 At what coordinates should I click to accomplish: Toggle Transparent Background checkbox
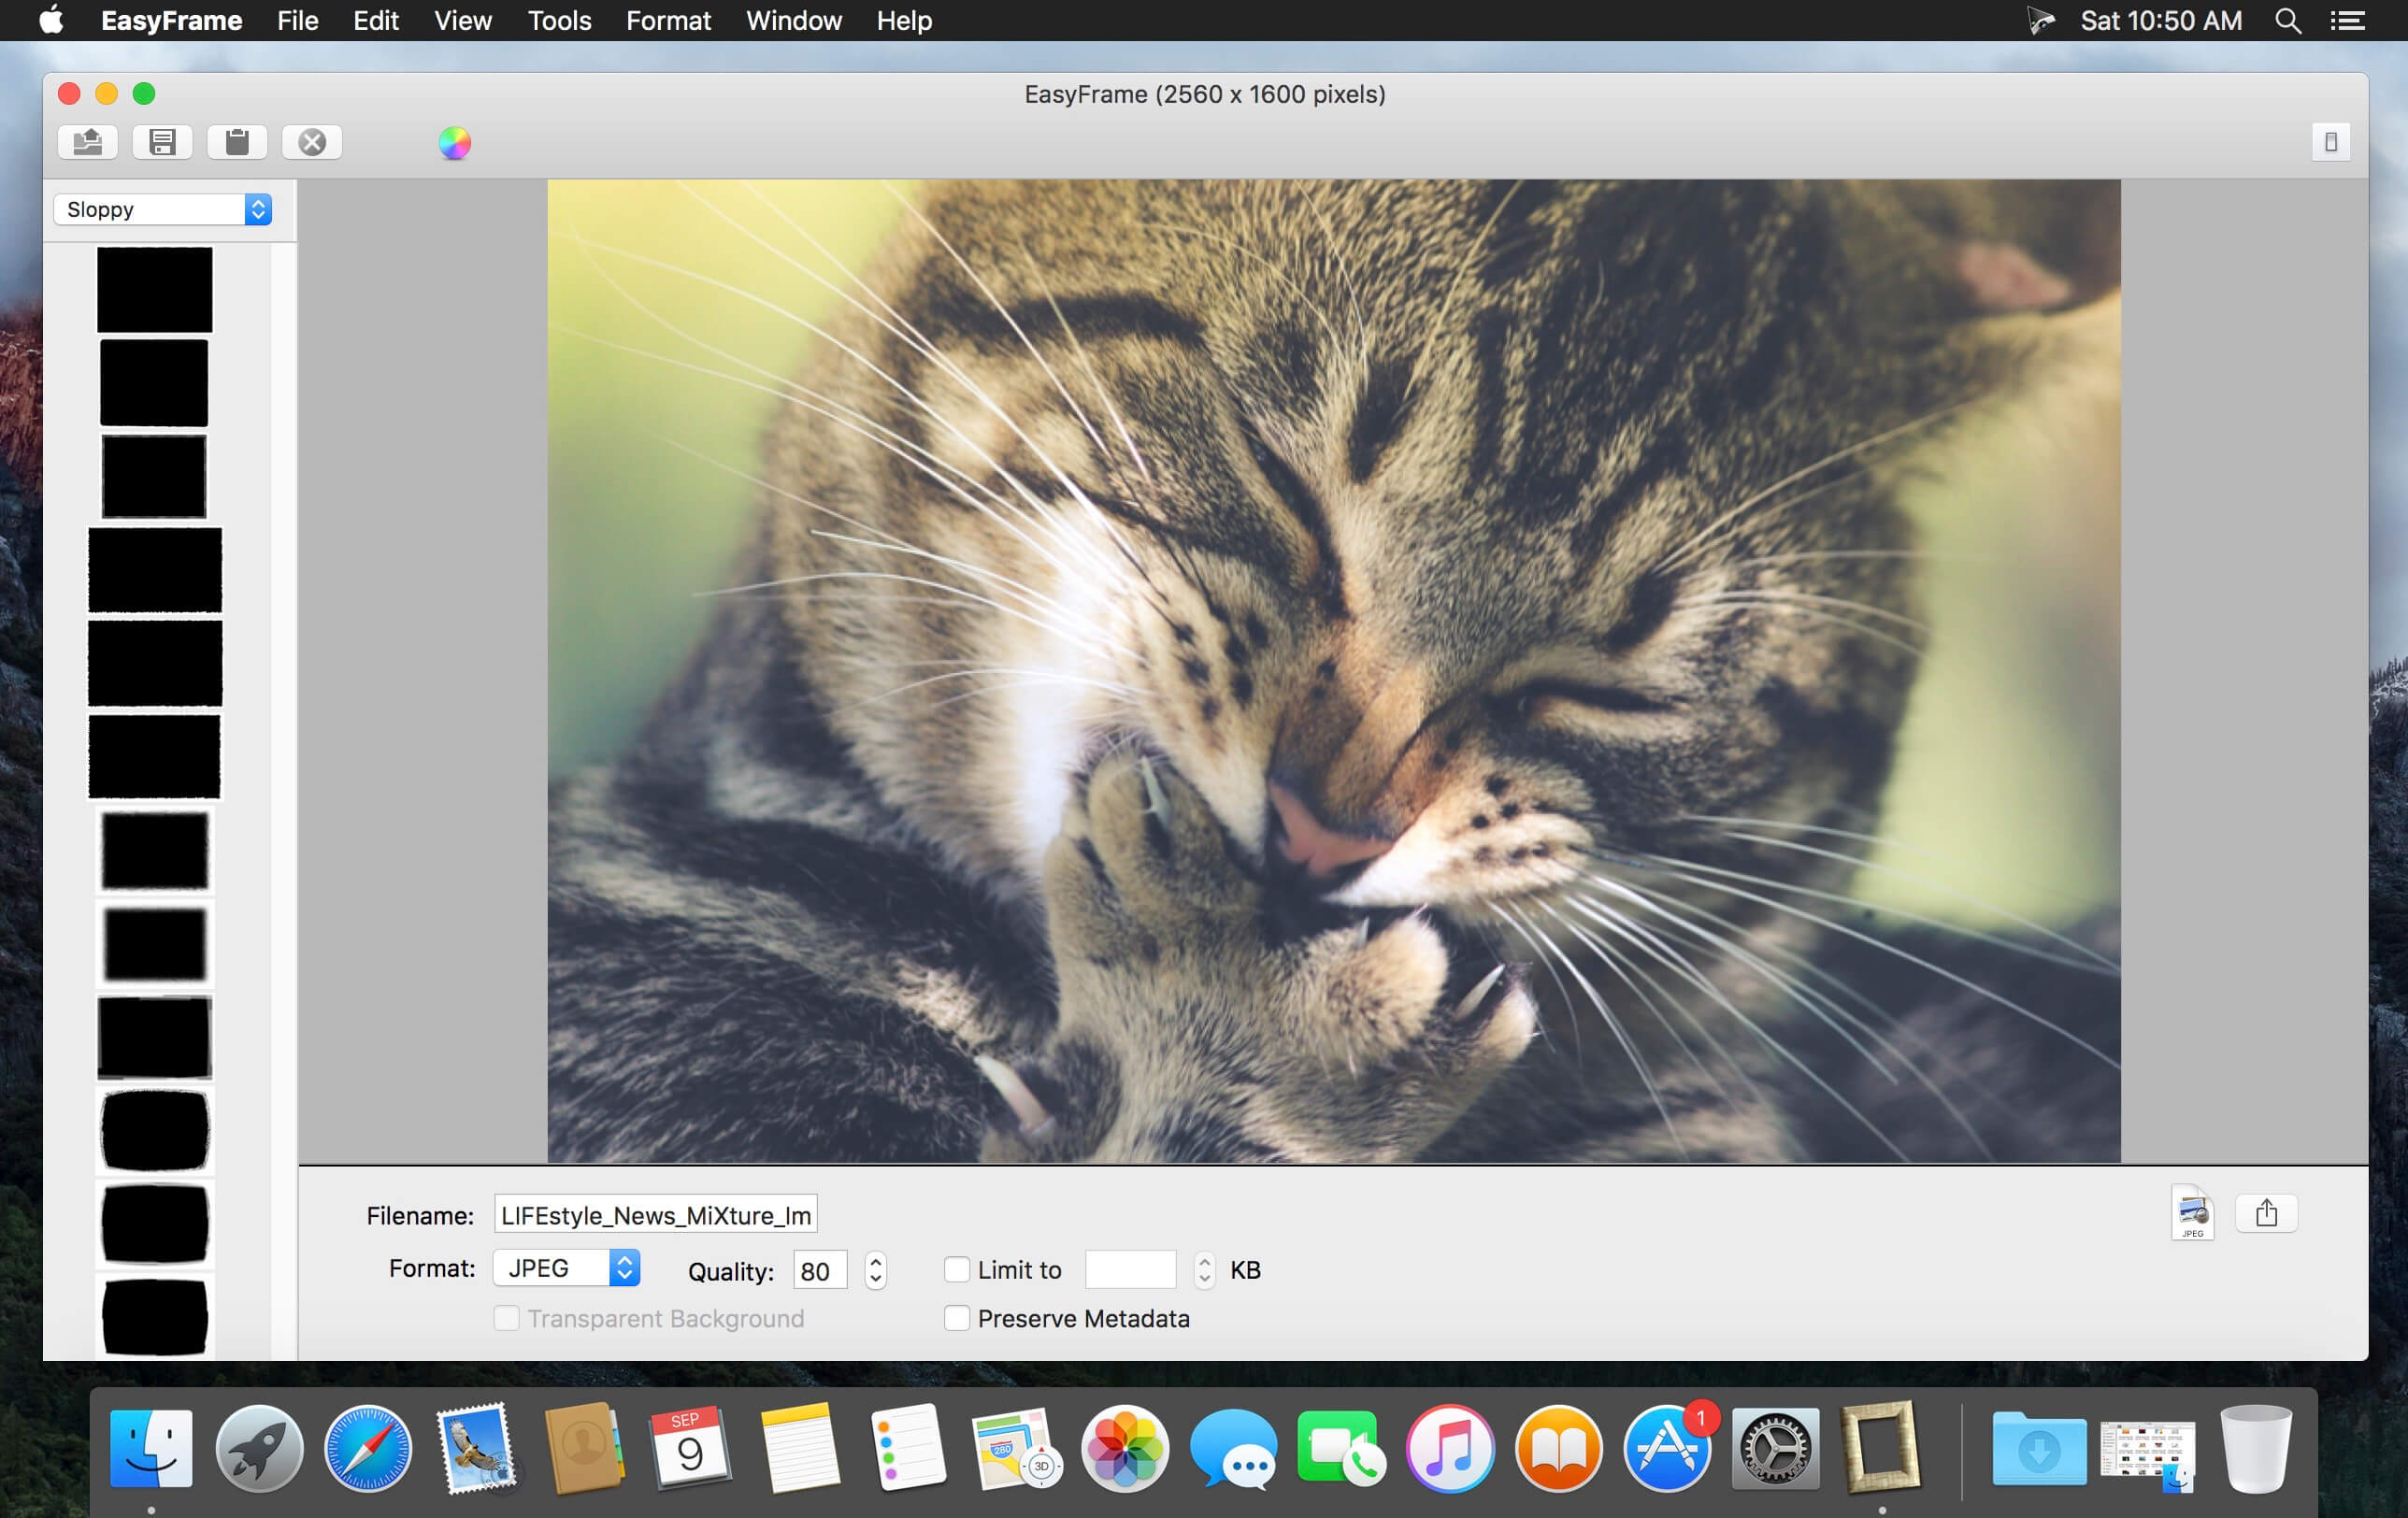[506, 1318]
